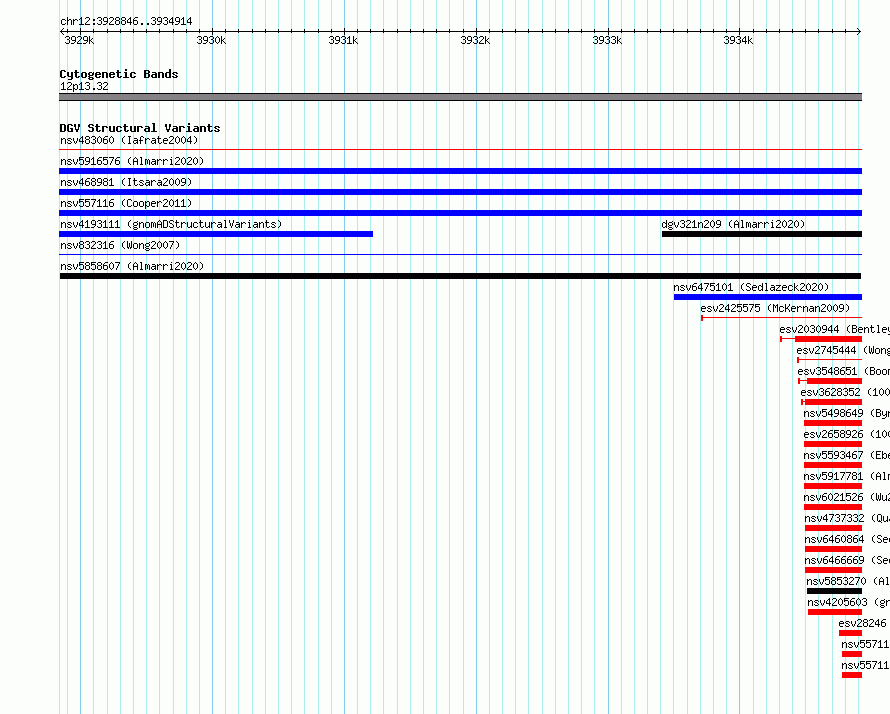Select the red bar under nsv6021526
This screenshot has width=890, height=714.
pyautogui.click(x=833, y=507)
